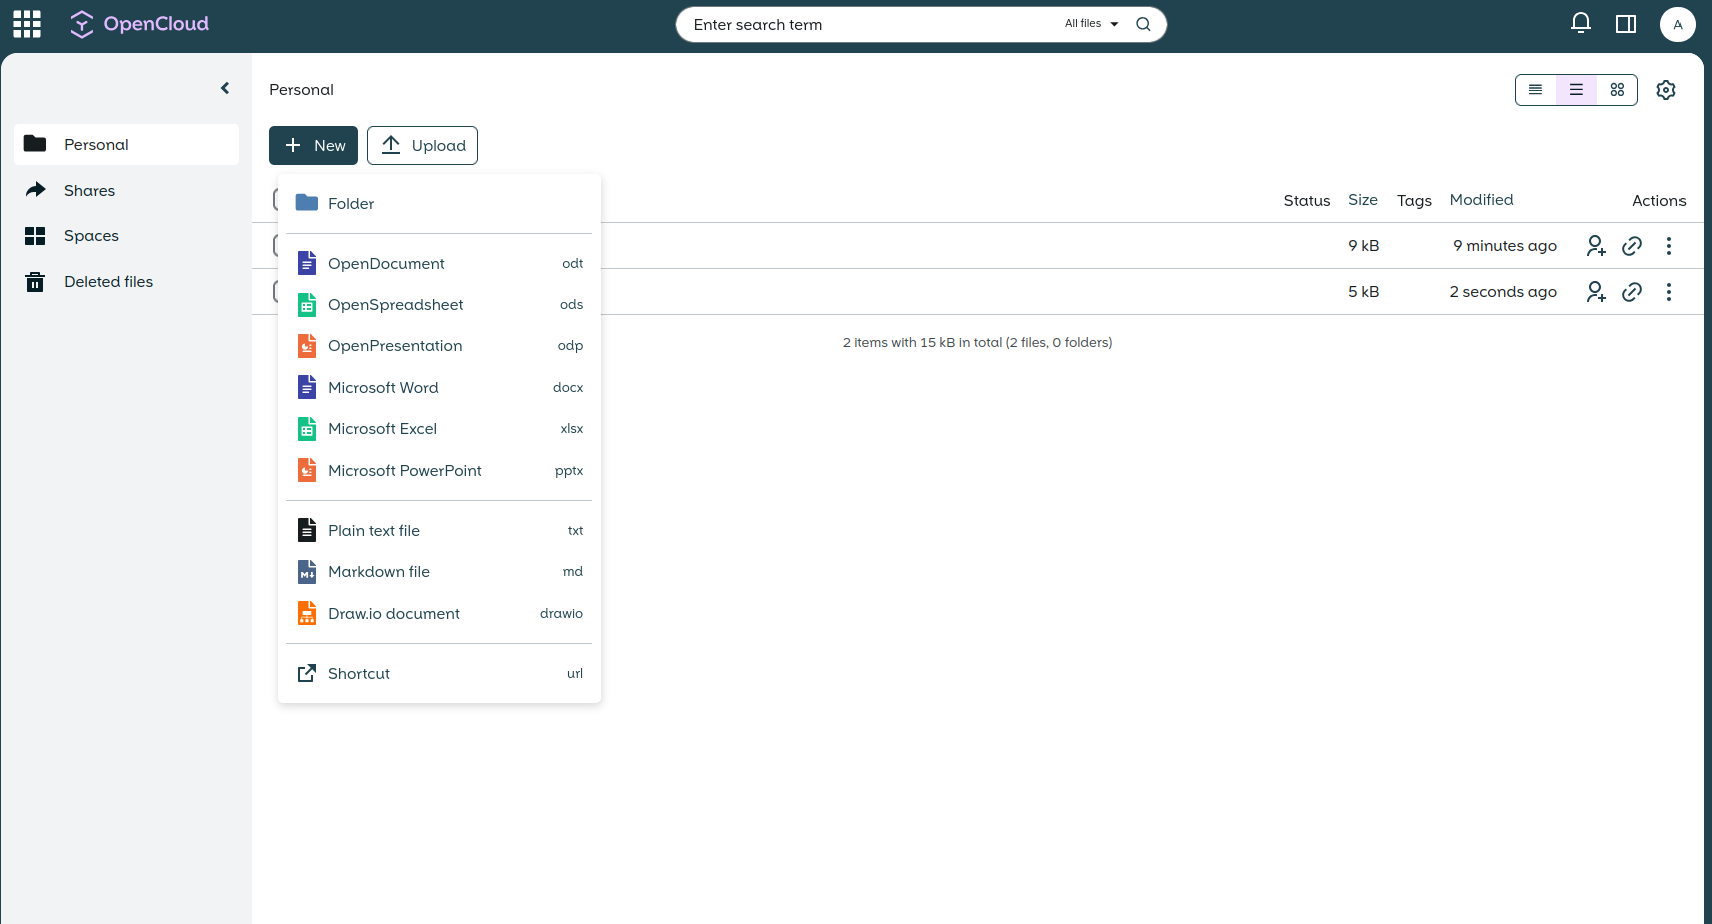Sort by the Size column
The width and height of the screenshot is (1712, 924).
[1363, 200]
